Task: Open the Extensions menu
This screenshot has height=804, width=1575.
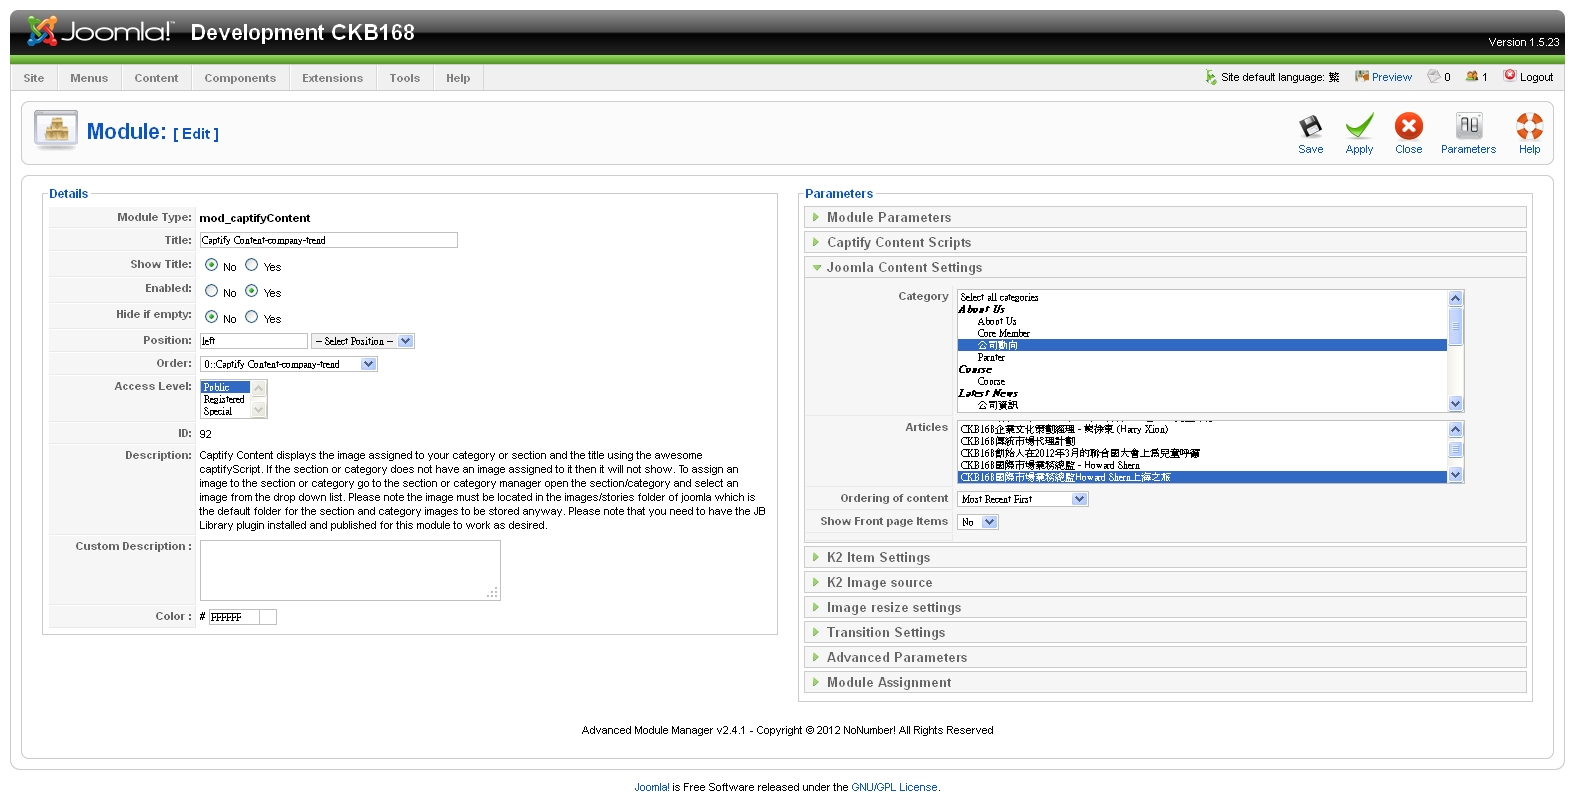Action: click(333, 78)
